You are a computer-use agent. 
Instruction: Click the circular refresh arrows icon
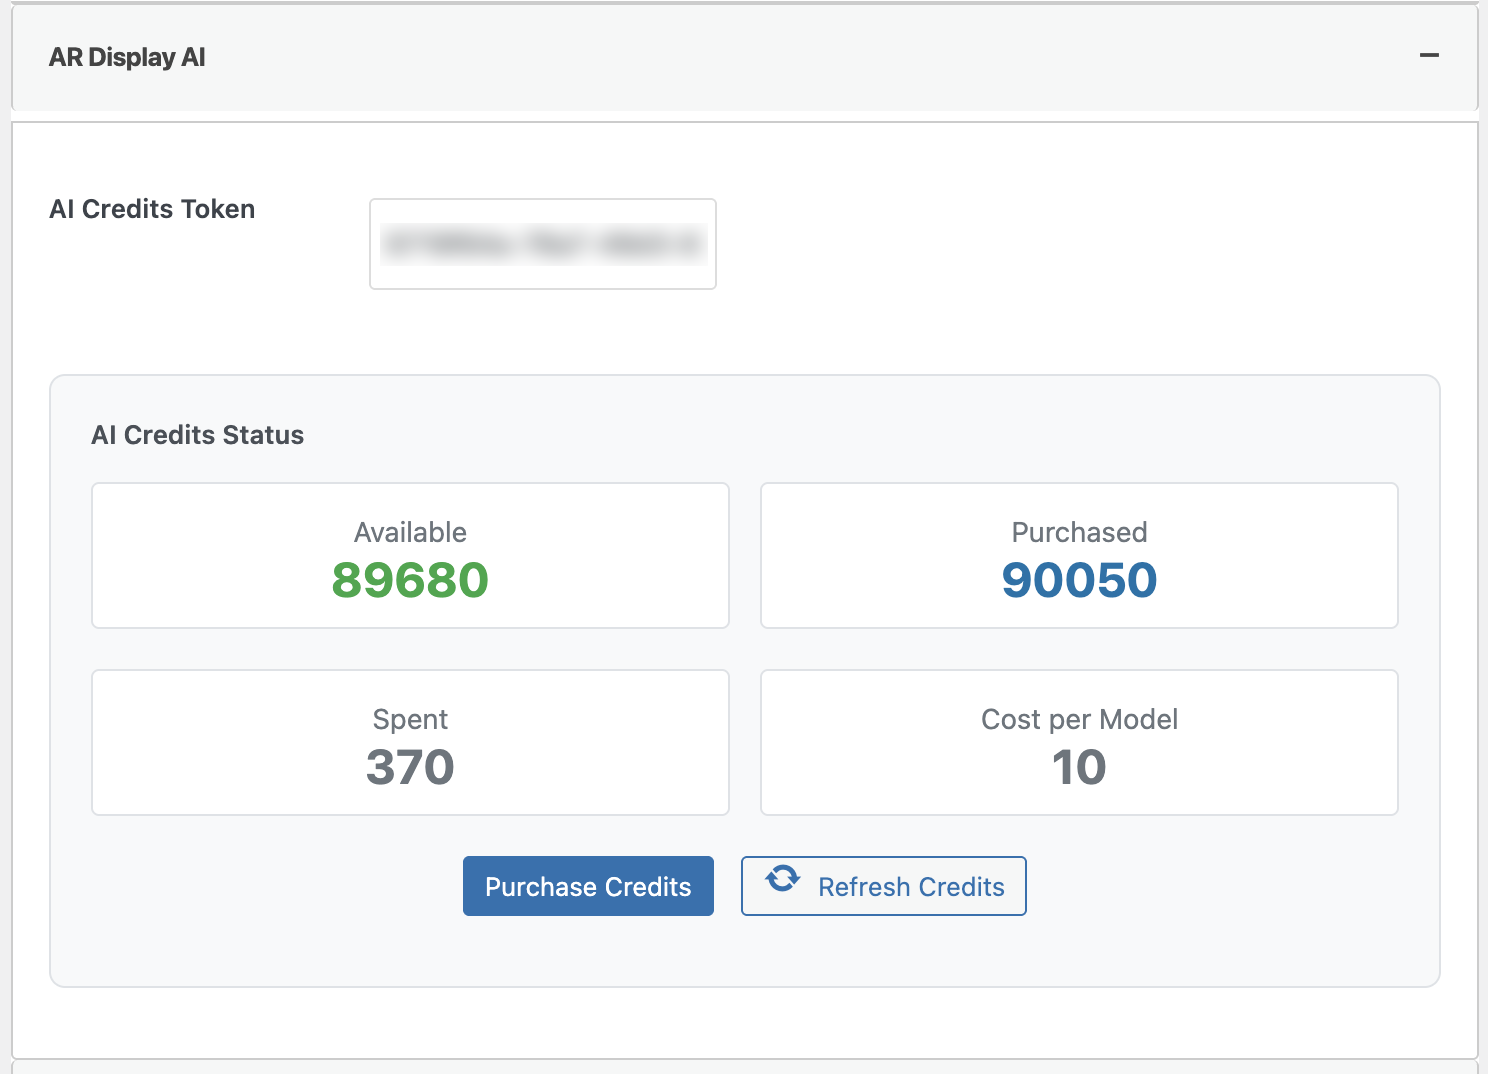(783, 879)
